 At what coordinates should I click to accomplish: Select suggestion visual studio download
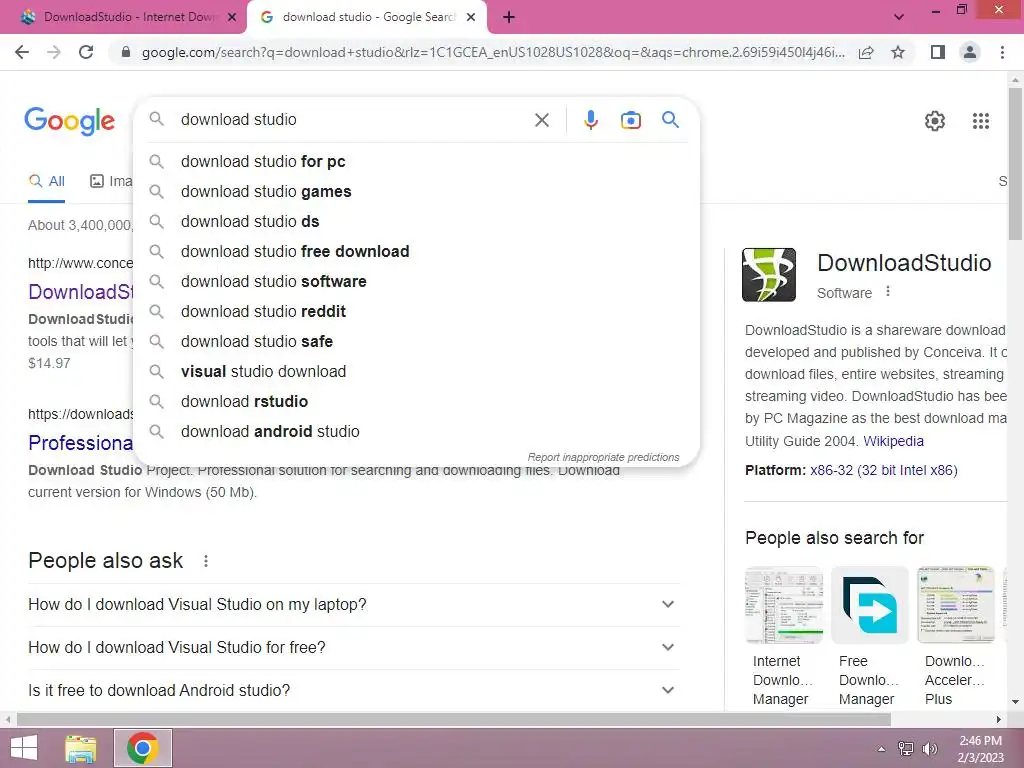point(416,372)
